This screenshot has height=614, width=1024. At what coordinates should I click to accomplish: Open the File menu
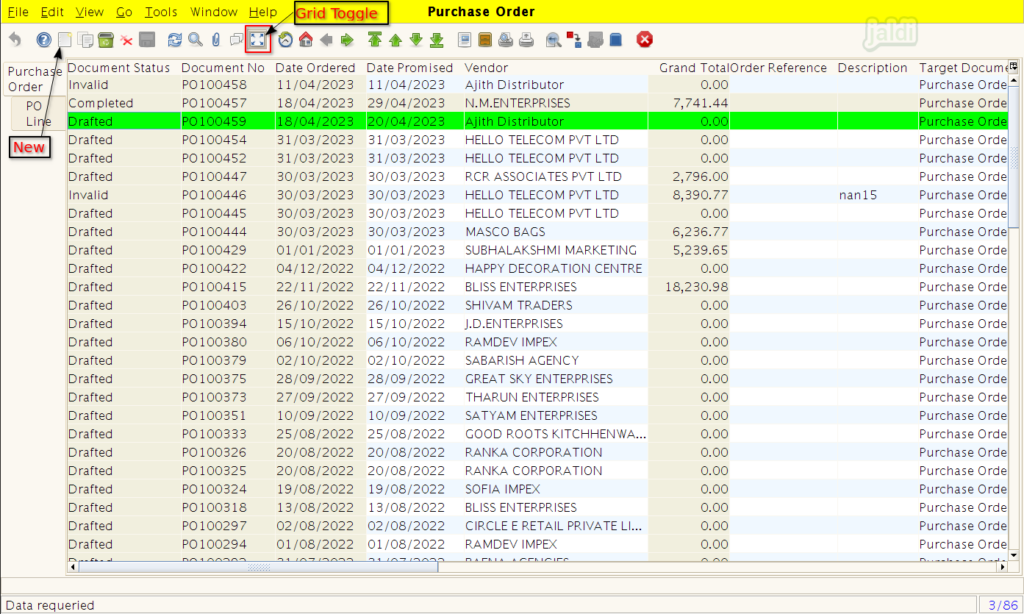[x=18, y=12]
